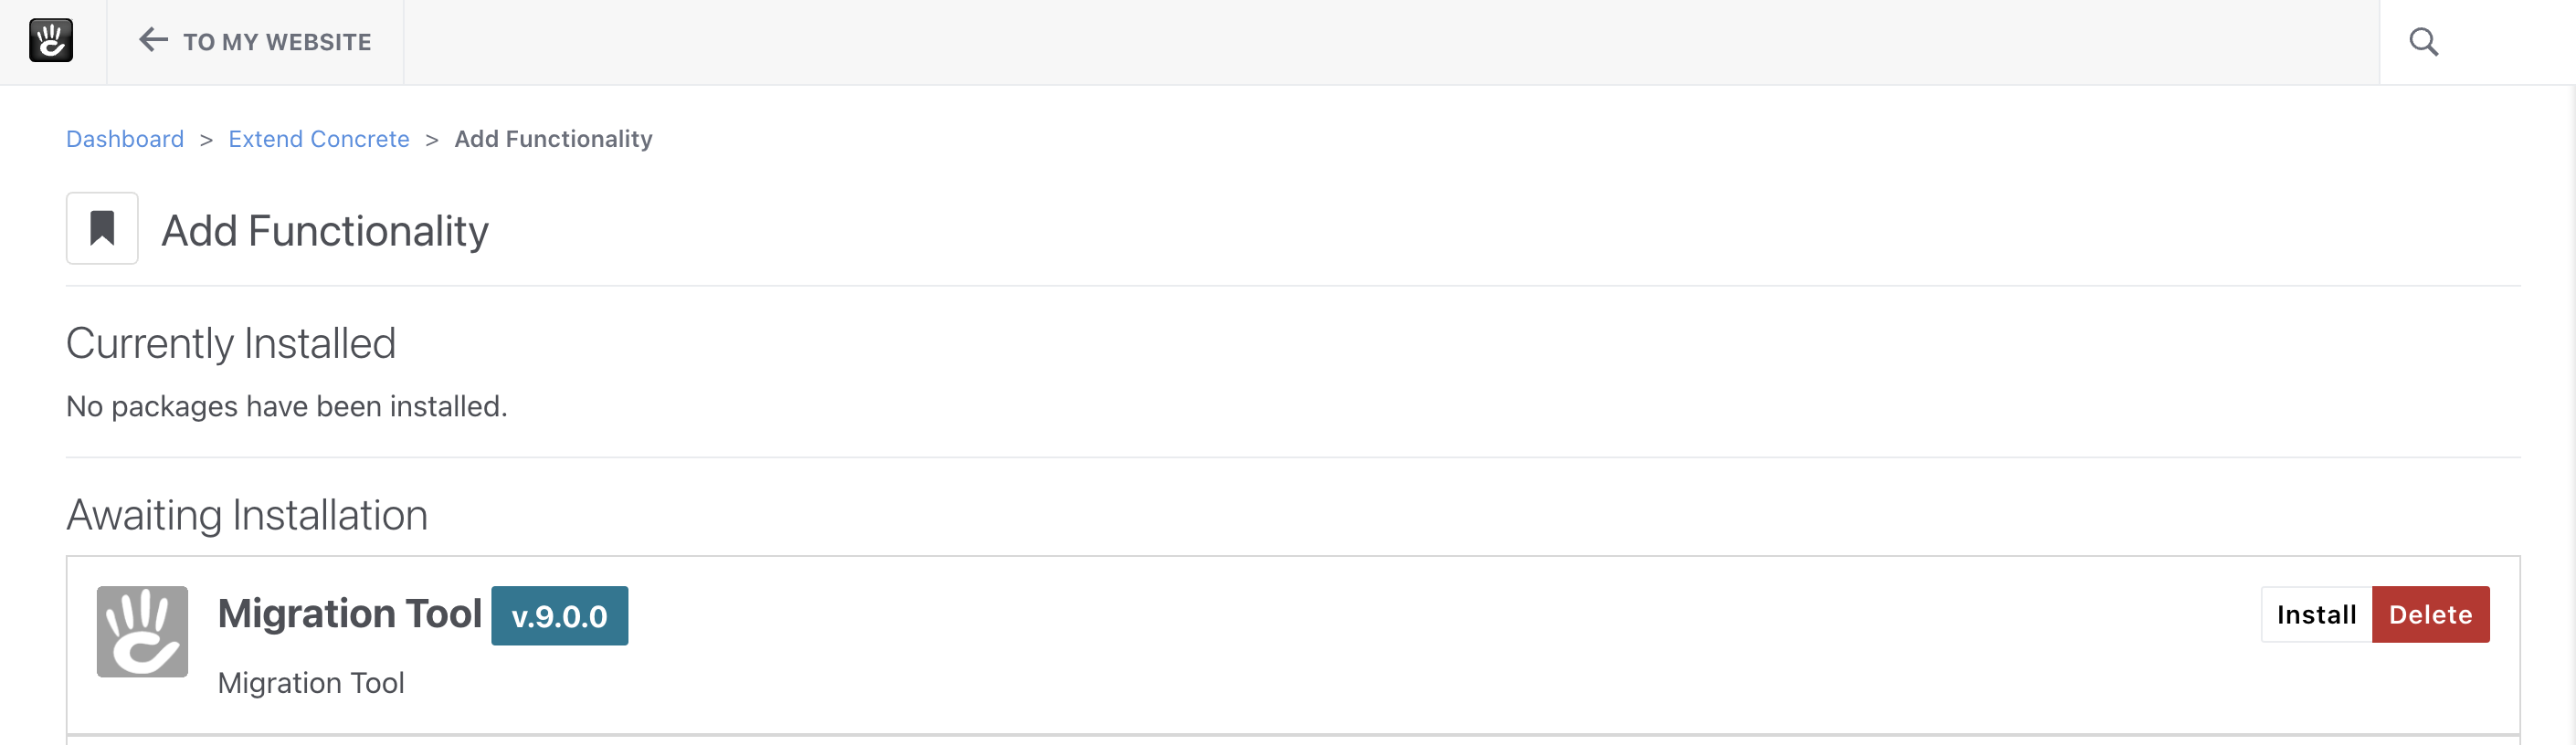This screenshot has width=2576, height=745.
Task: Go to the TO MY WEBSITE link
Action: point(277,42)
